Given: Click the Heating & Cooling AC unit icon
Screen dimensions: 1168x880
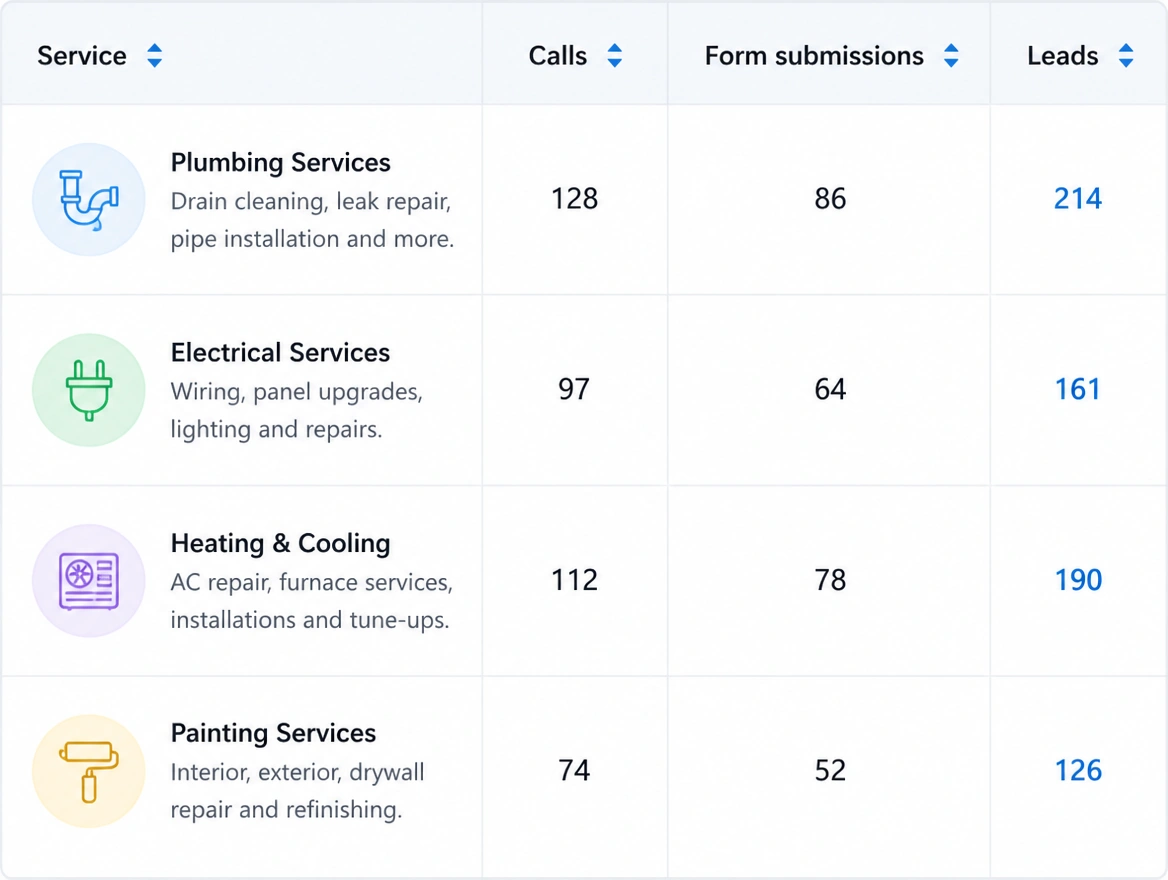Looking at the screenshot, I should [x=89, y=580].
